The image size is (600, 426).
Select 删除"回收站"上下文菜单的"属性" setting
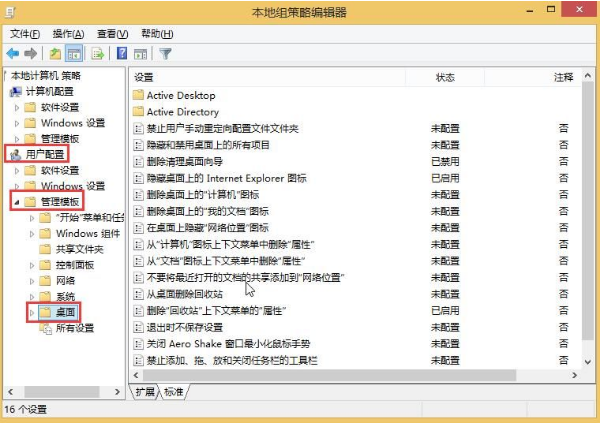click(x=216, y=310)
